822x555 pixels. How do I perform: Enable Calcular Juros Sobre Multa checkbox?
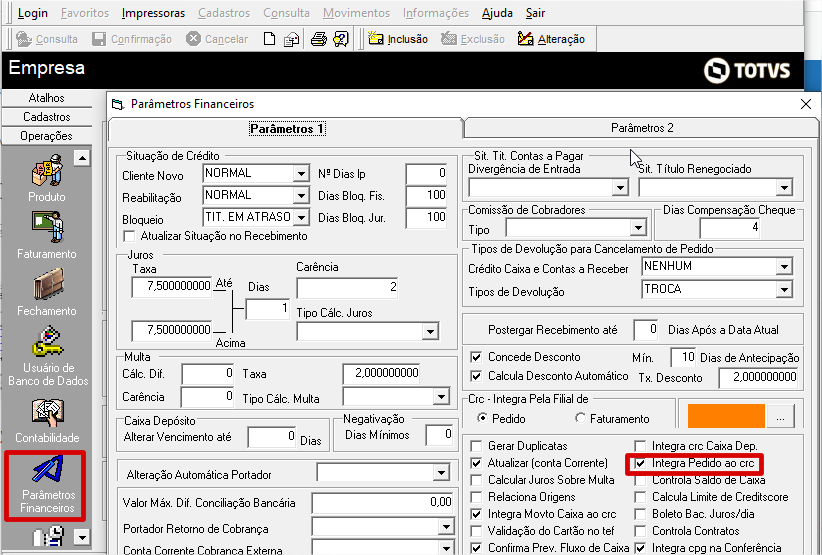coord(476,480)
